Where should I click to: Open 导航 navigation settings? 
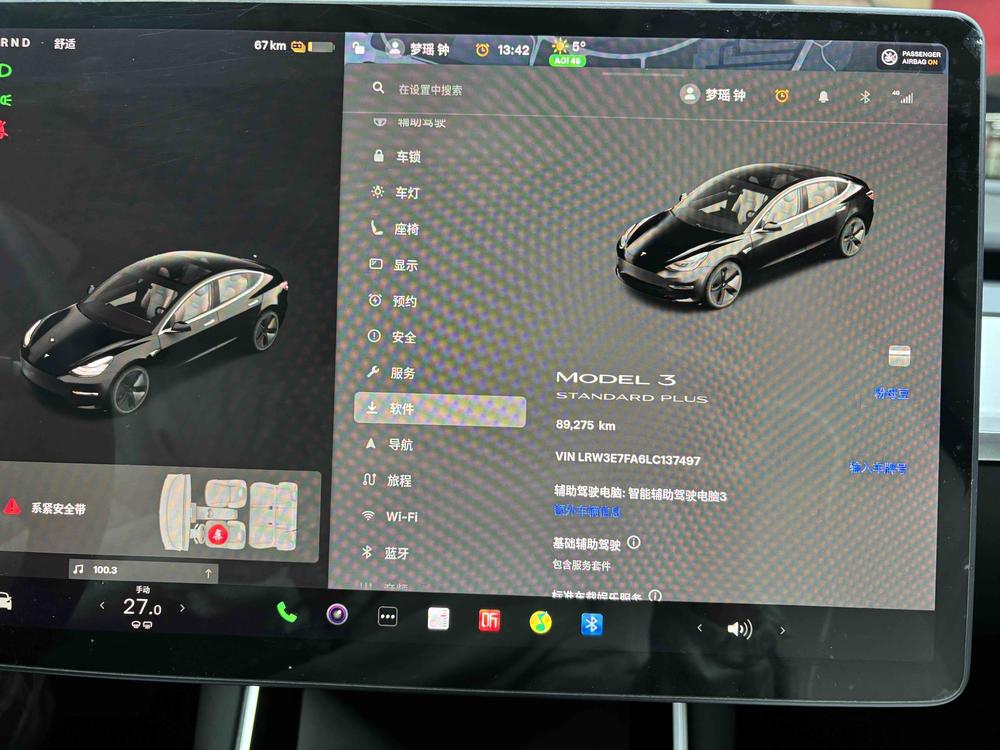click(388, 444)
